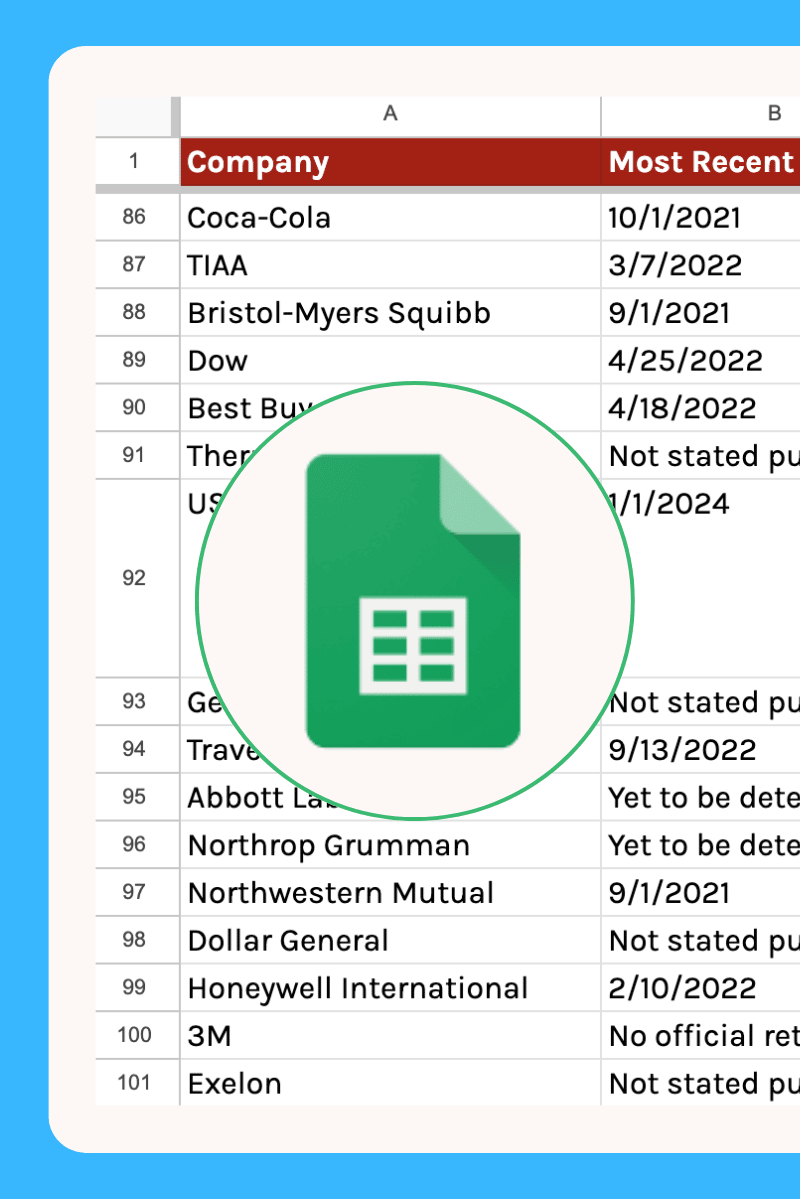This screenshot has width=800, height=1199.
Task: Select row 97 by its number
Action: point(137,892)
